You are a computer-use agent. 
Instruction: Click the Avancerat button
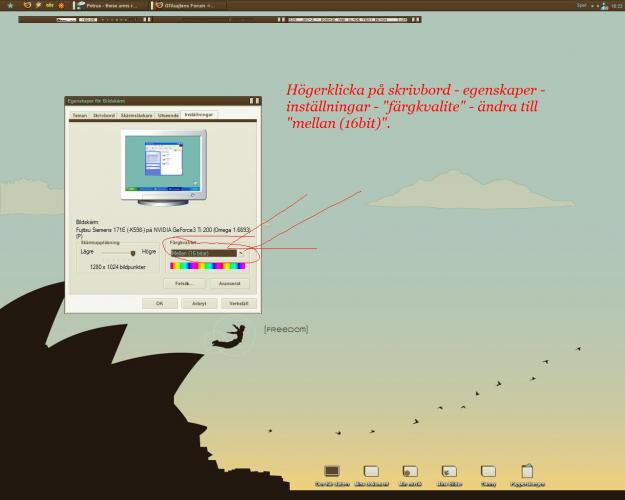(229, 283)
